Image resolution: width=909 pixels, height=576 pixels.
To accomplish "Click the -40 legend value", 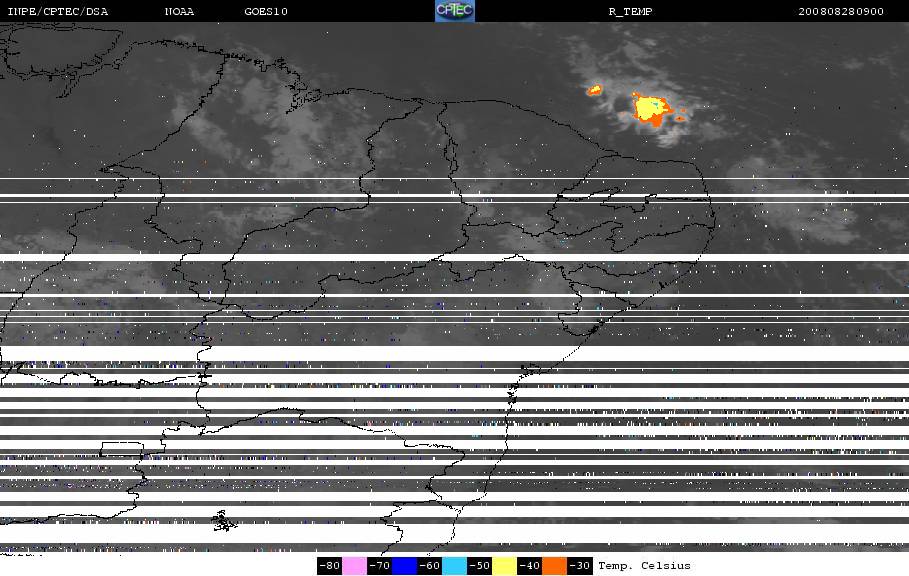I will [529, 566].
